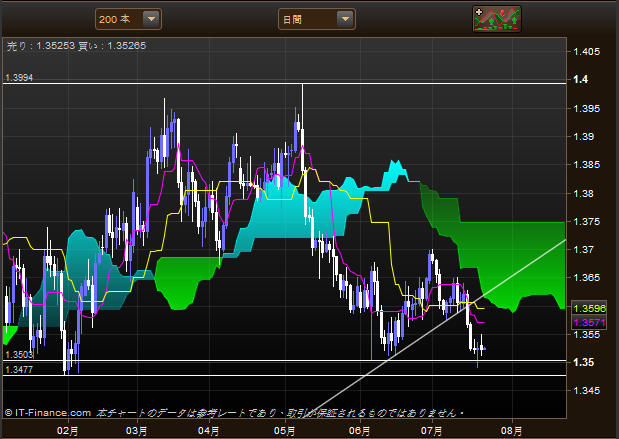
Task: Click the 05月 date axis label
Action: pos(284,430)
